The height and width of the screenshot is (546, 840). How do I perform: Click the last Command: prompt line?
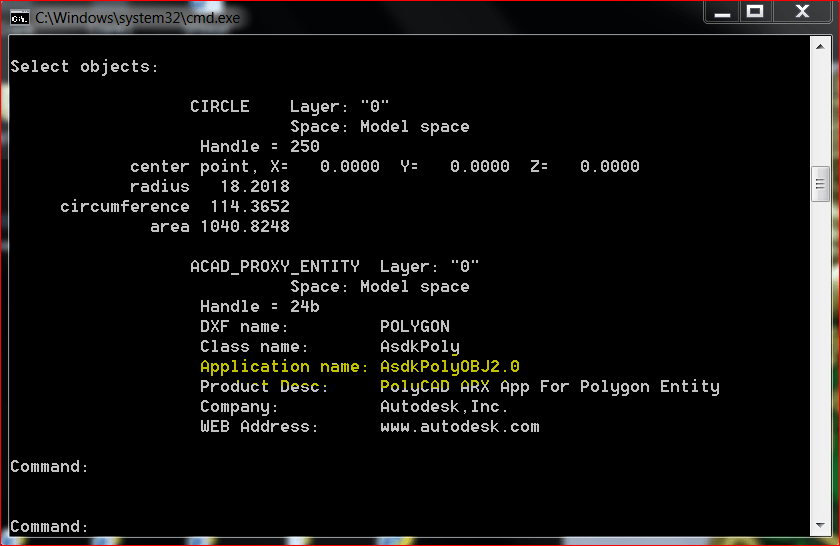(49, 526)
